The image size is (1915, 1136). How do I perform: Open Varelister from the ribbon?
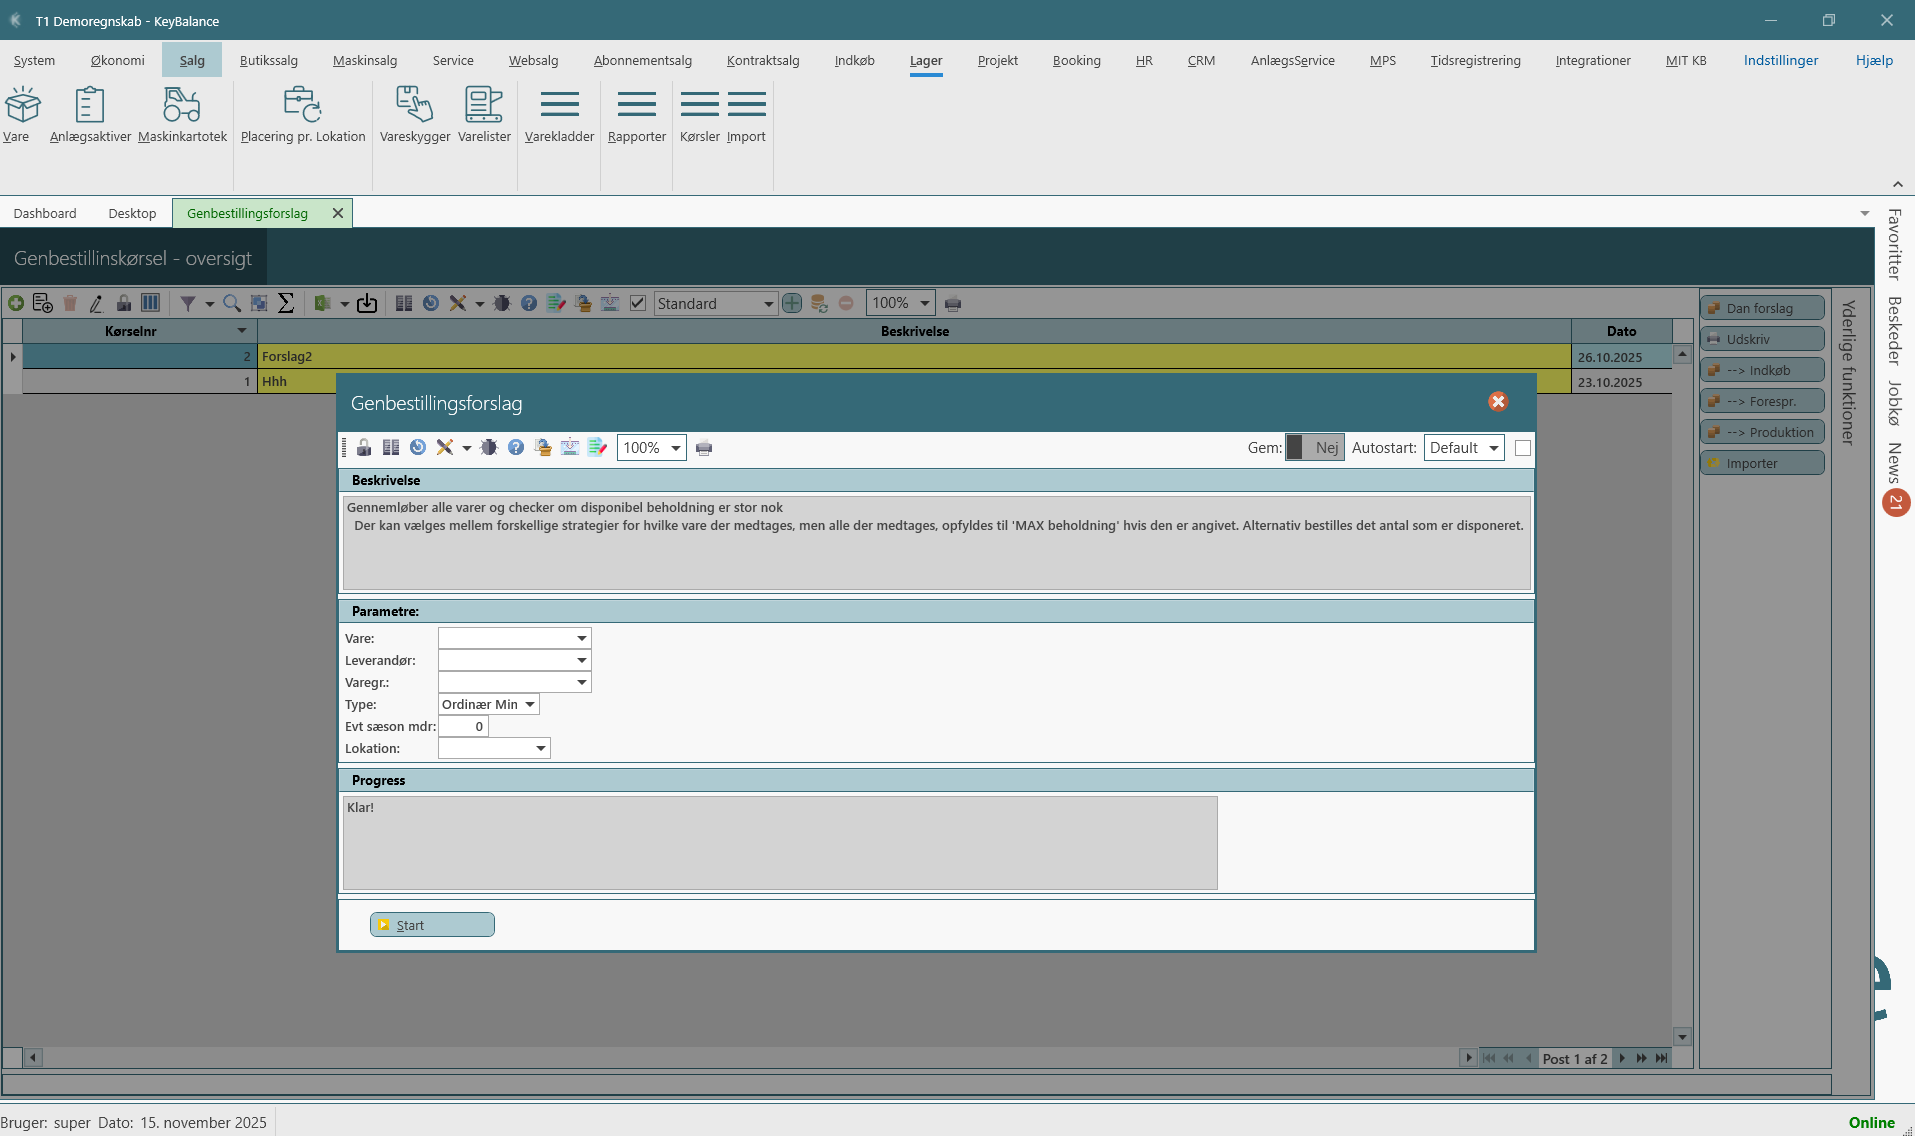pyautogui.click(x=484, y=115)
